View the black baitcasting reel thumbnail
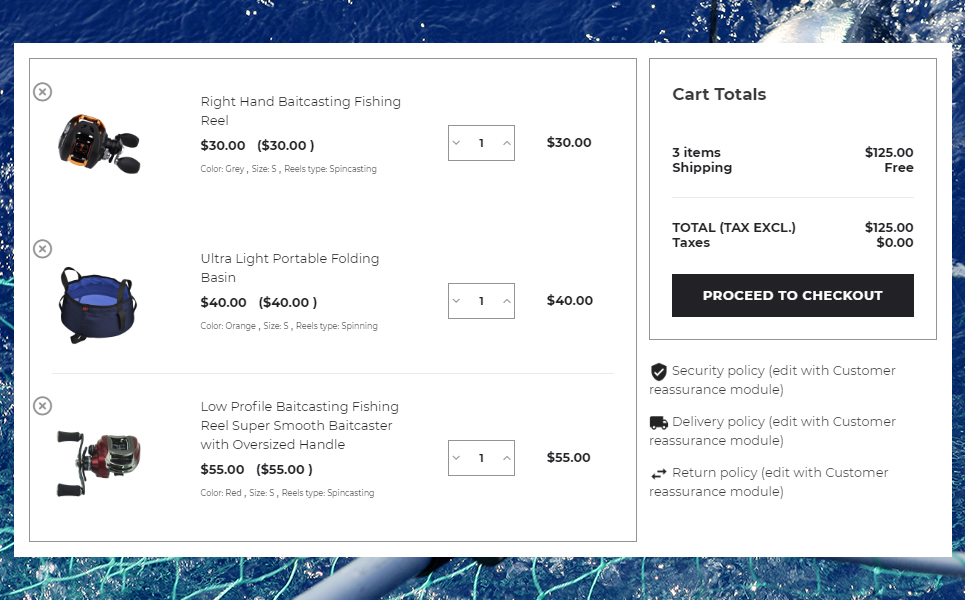This screenshot has height=600, width=965. 99,143
